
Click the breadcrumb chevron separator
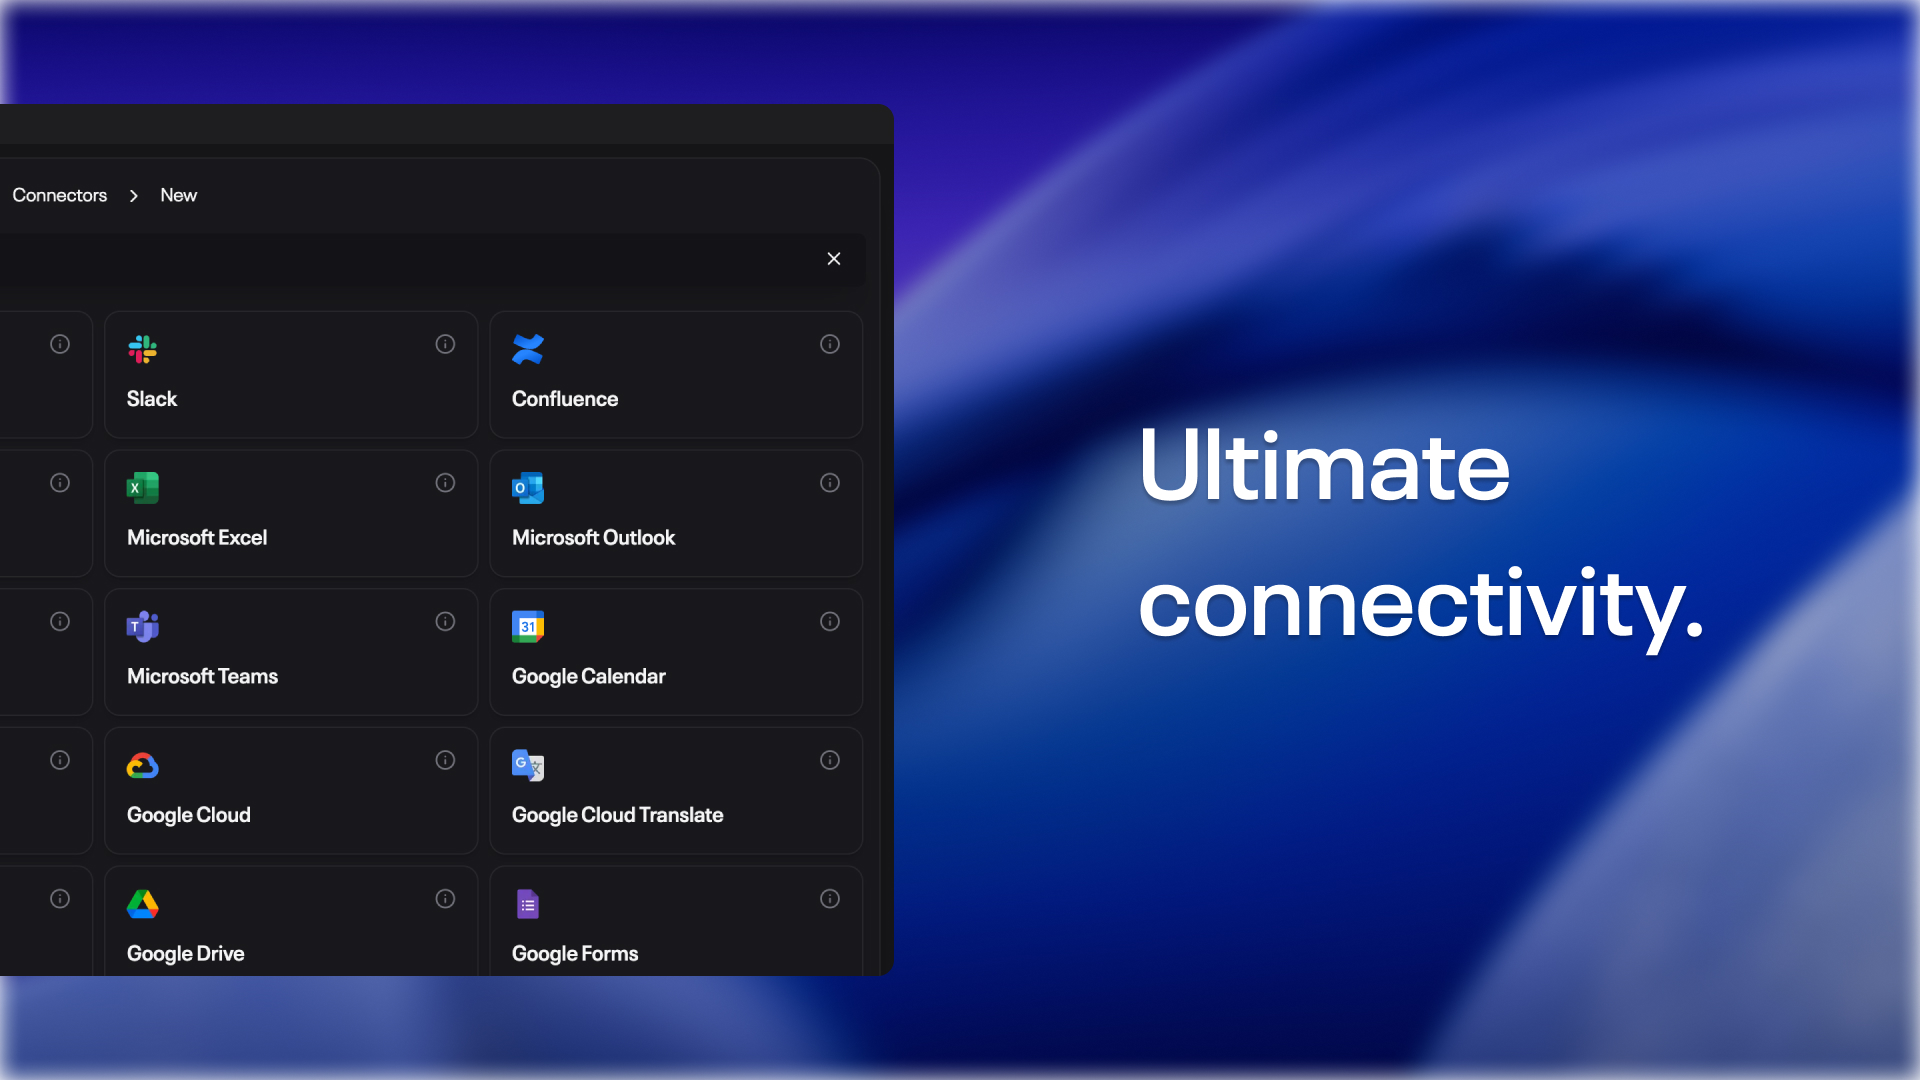coord(134,196)
